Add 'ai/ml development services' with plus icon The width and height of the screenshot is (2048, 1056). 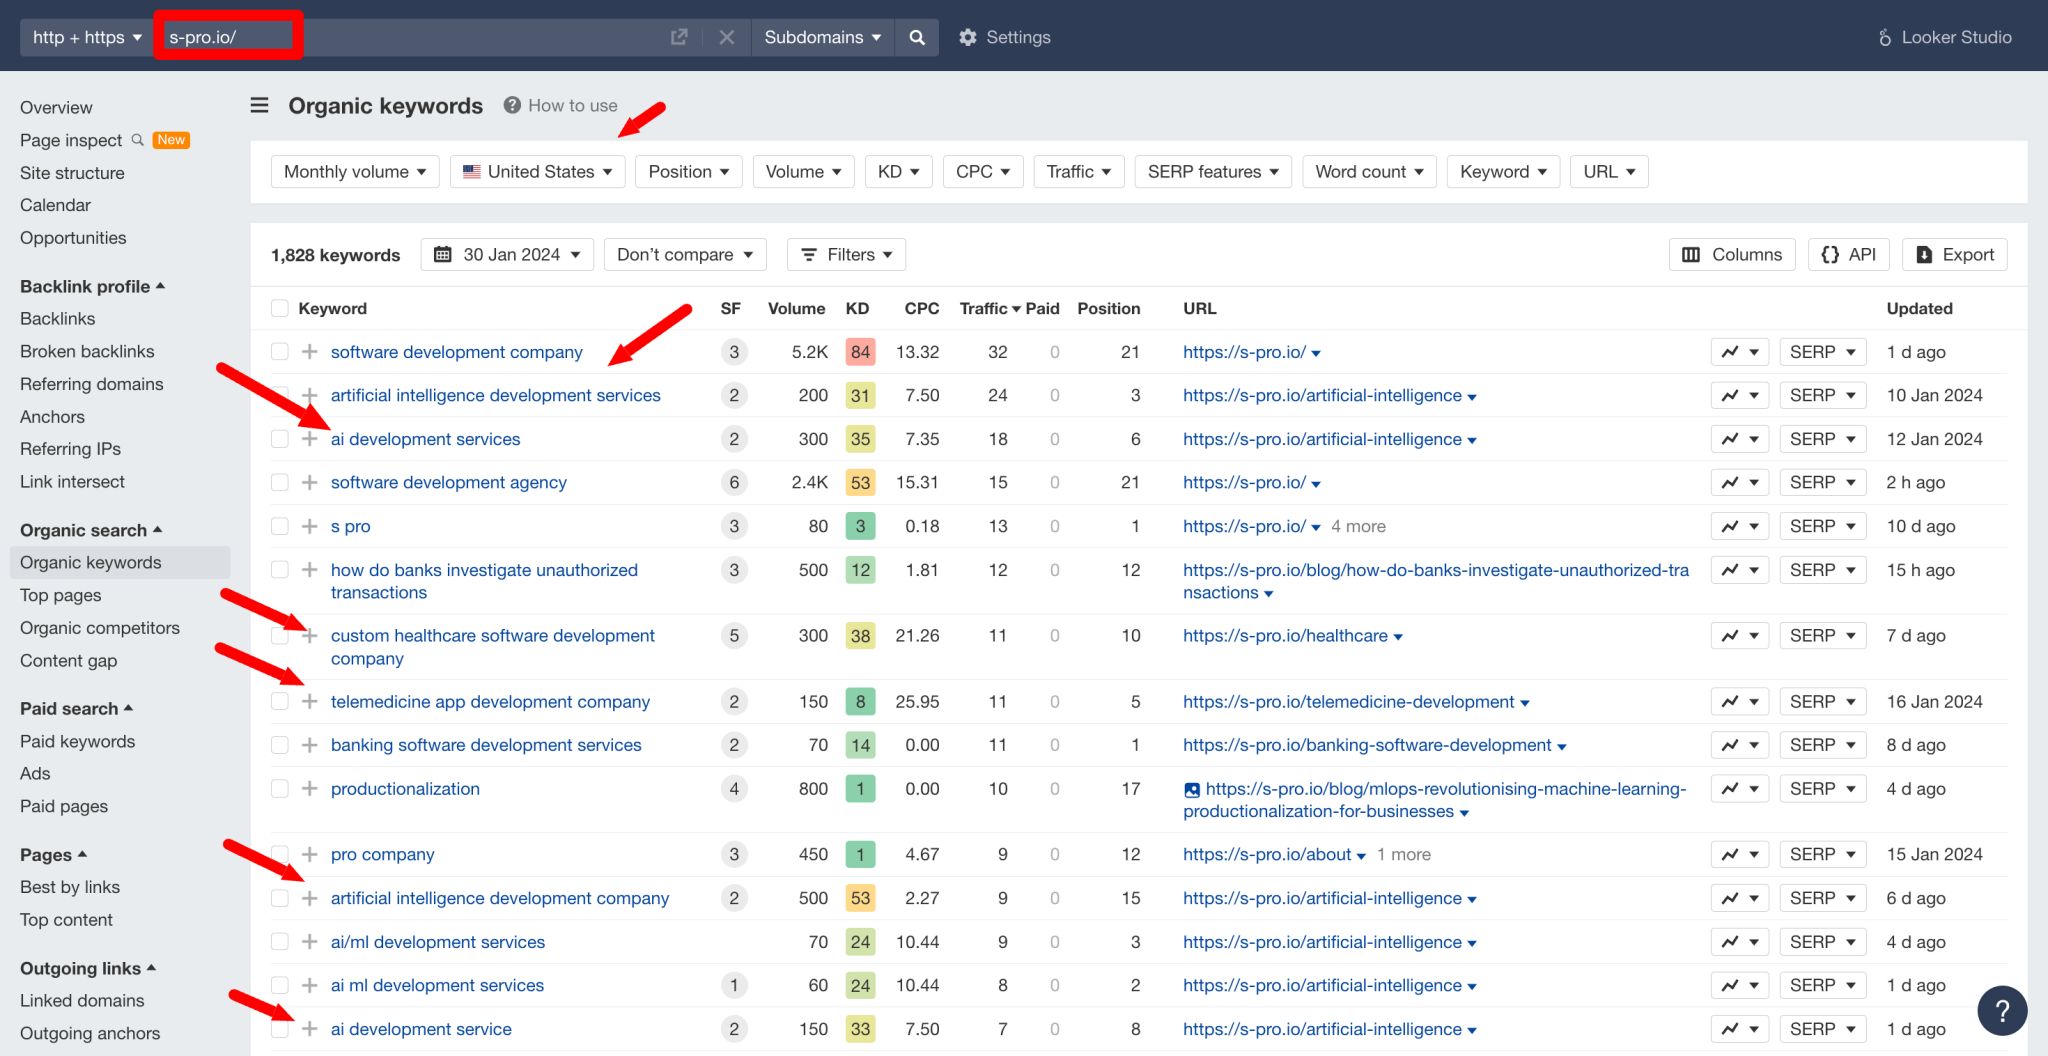tap(310, 942)
